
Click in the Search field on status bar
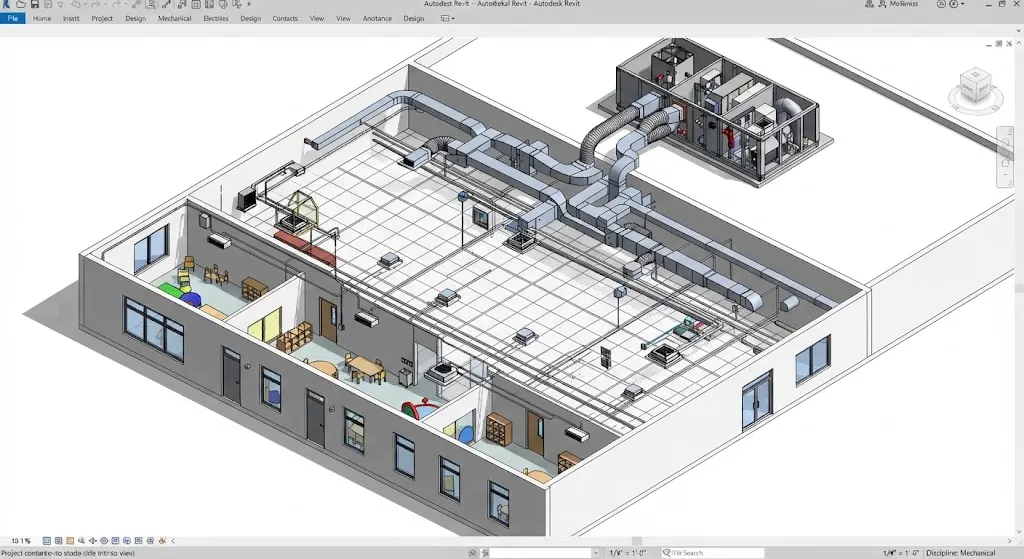tap(712, 553)
